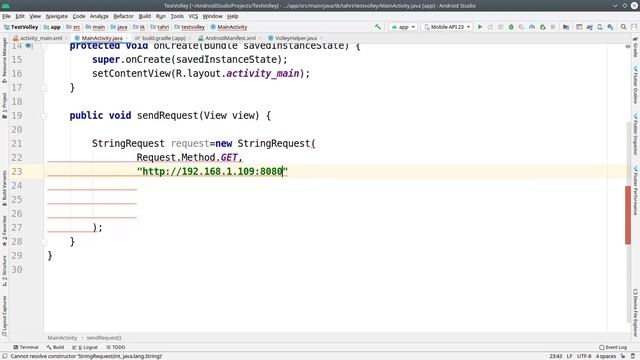The height and width of the screenshot is (360, 640).
Task: Click fold end marker at line 28
Action: pyautogui.click(x=44, y=242)
